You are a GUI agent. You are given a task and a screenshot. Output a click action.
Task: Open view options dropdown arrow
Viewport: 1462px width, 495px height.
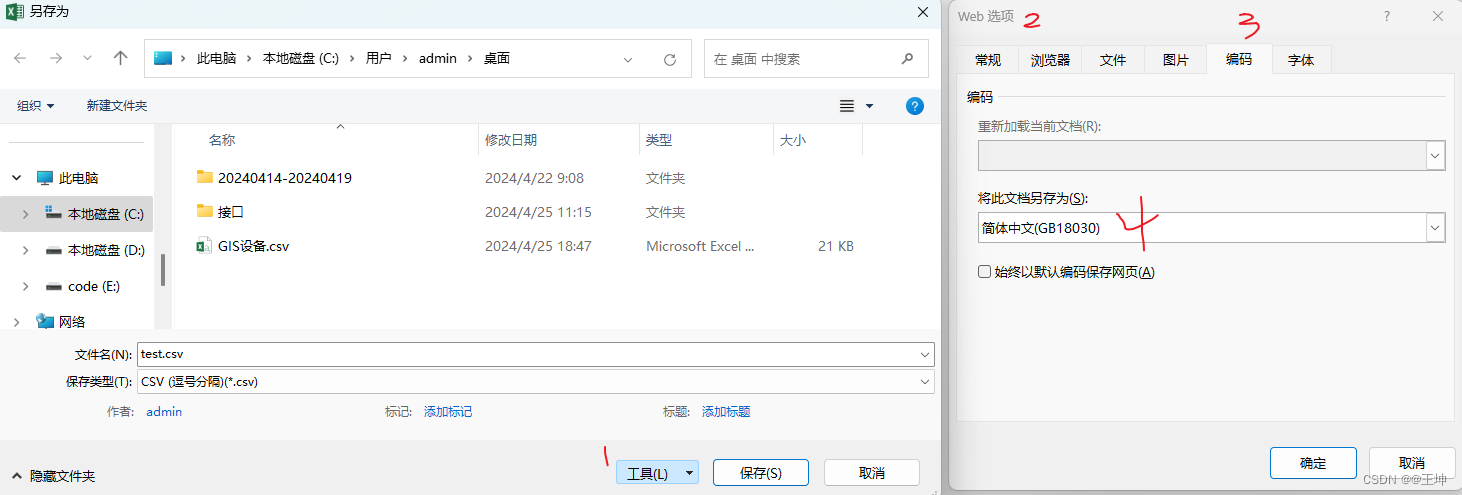tap(869, 105)
